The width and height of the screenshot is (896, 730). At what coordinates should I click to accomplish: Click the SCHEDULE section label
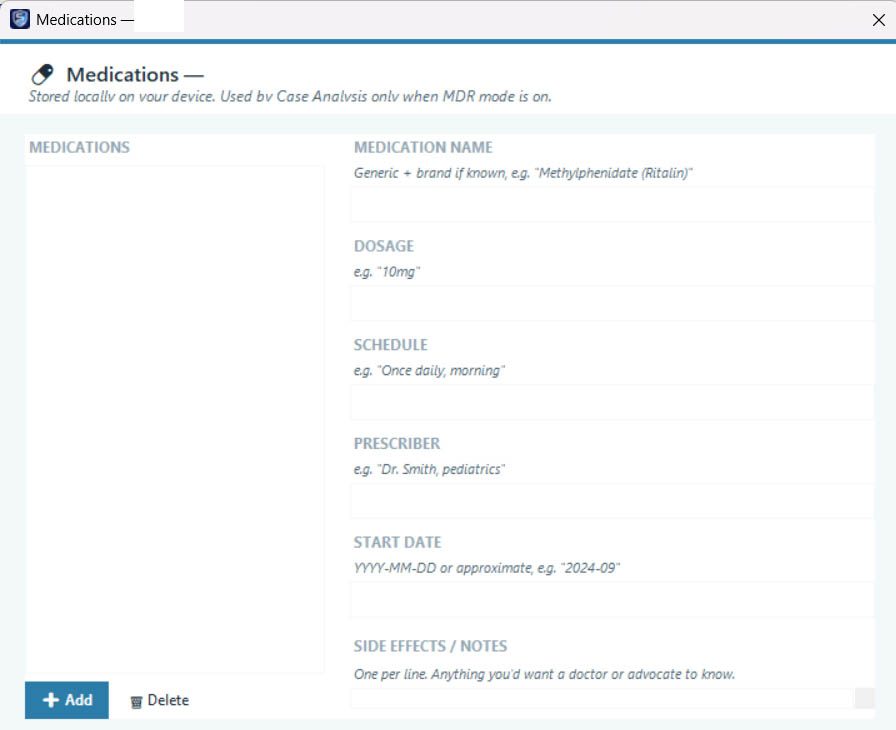pyautogui.click(x=390, y=345)
